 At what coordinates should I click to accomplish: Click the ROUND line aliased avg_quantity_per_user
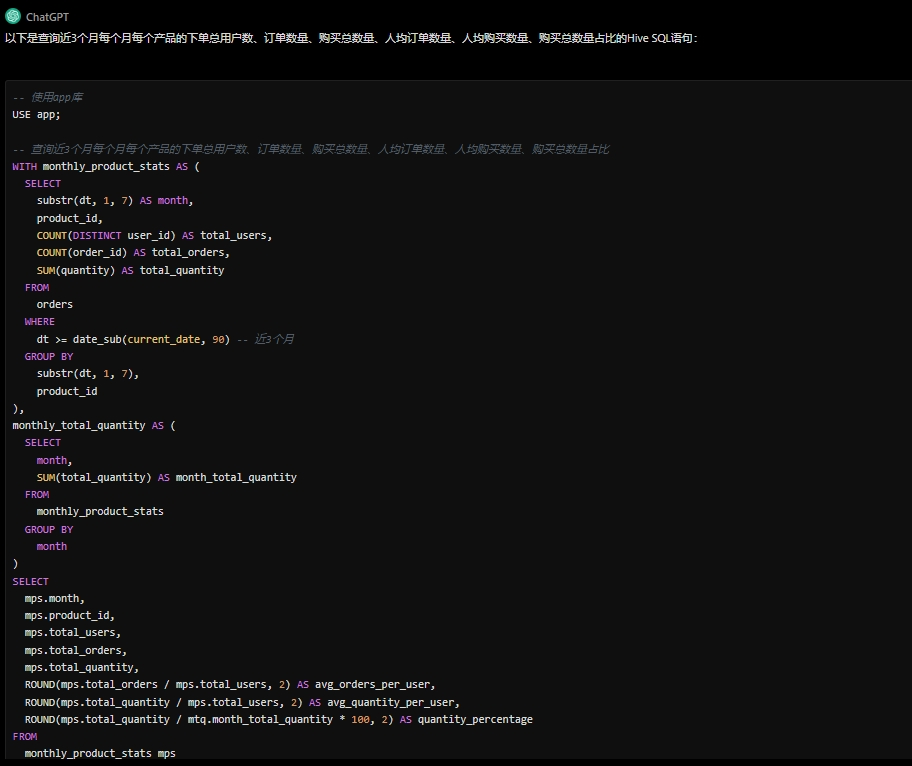point(242,703)
